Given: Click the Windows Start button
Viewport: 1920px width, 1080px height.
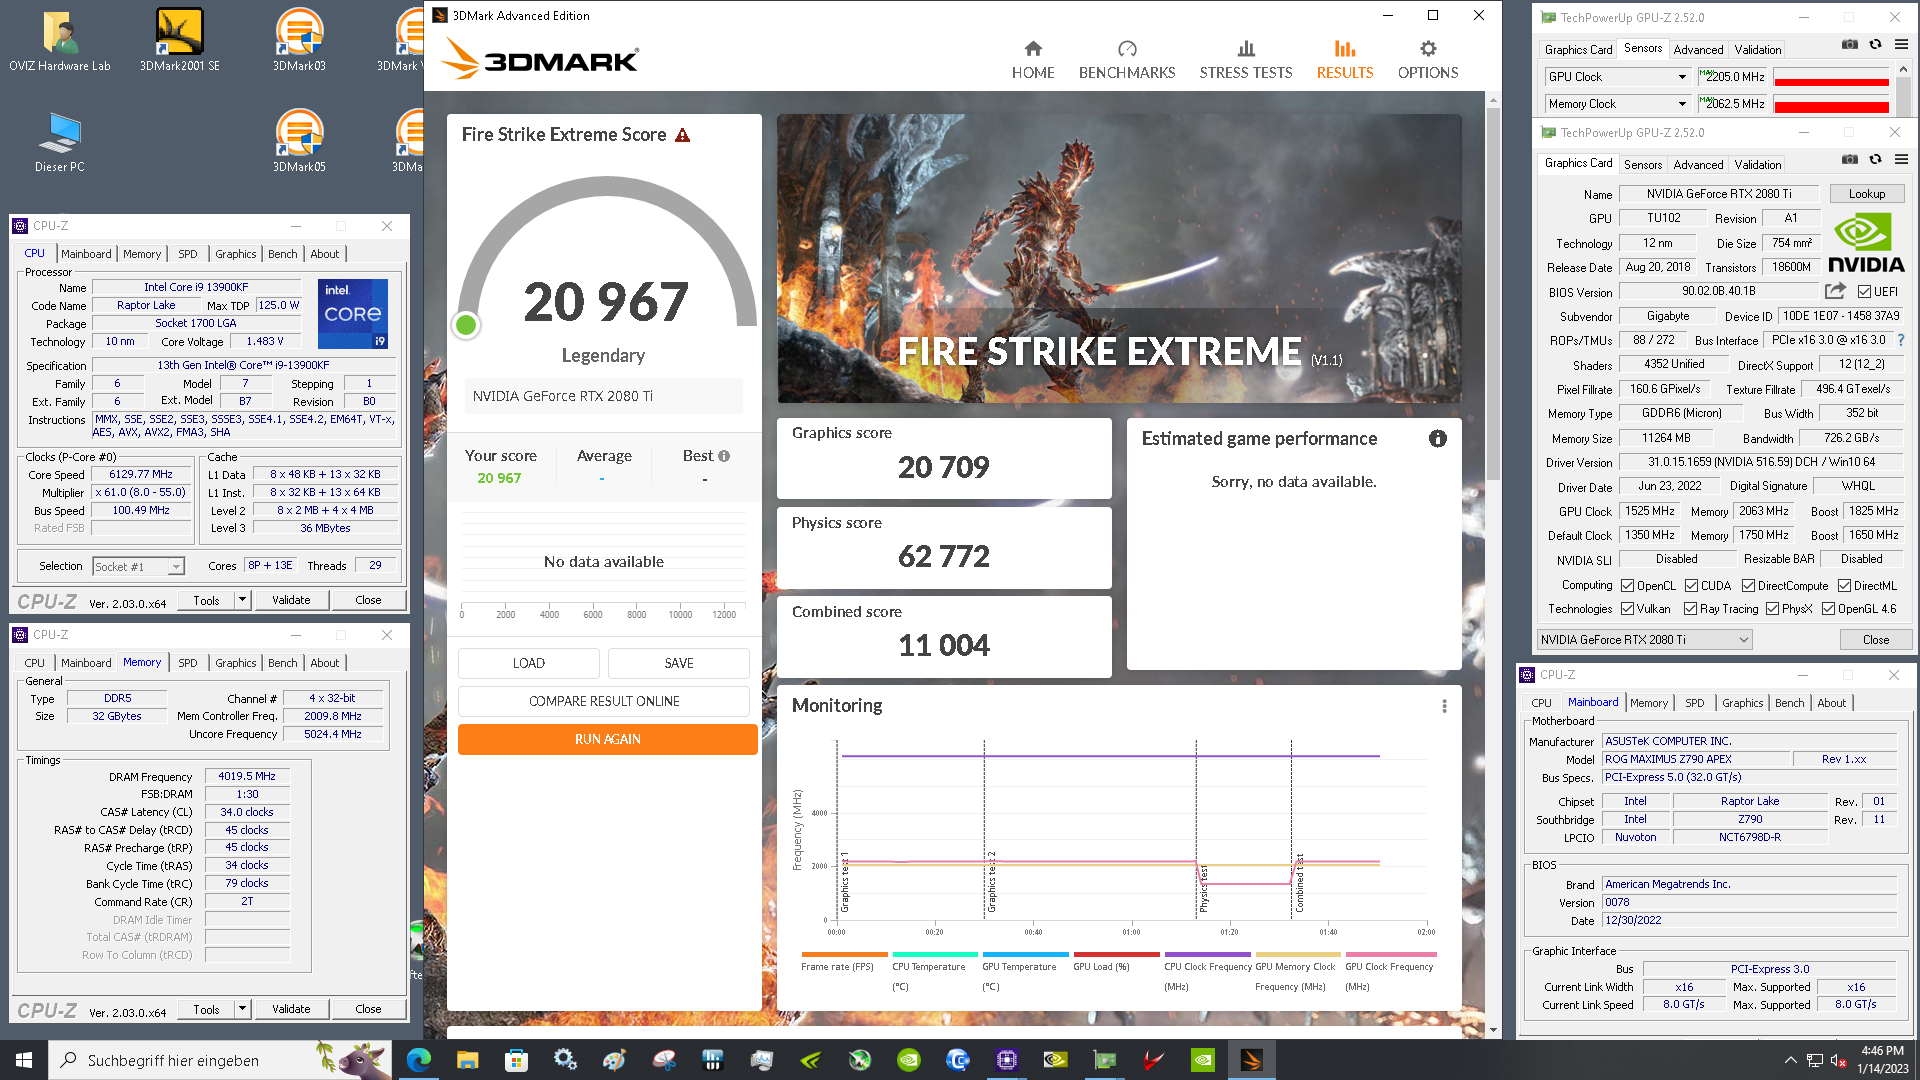Looking at the screenshot, I should [x=24, y=1060].
